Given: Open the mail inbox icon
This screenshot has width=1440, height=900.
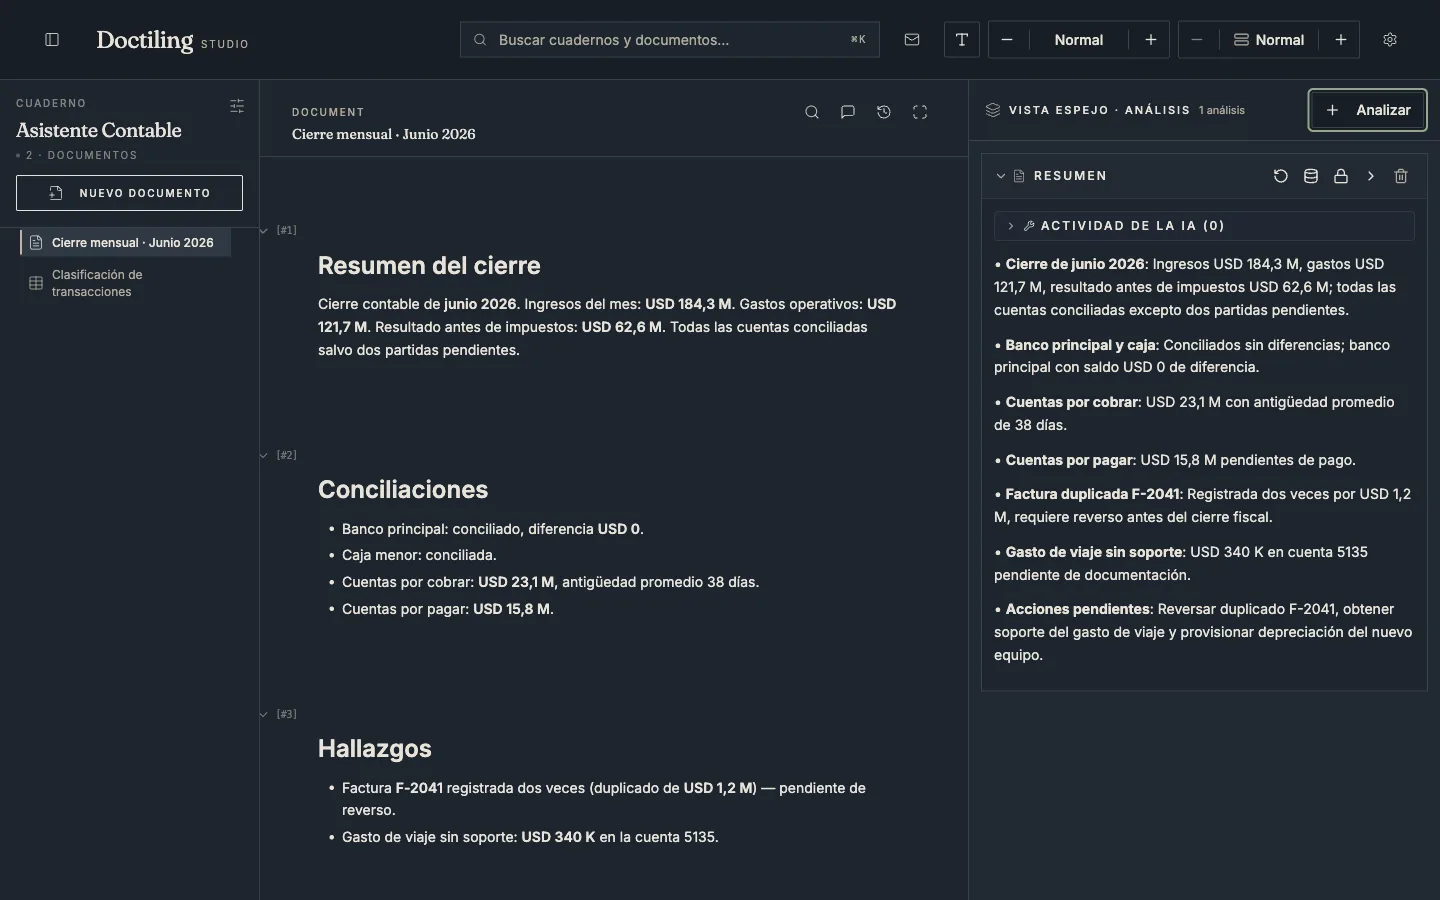Looking at the screenshot, I should (x=912, y=40).
